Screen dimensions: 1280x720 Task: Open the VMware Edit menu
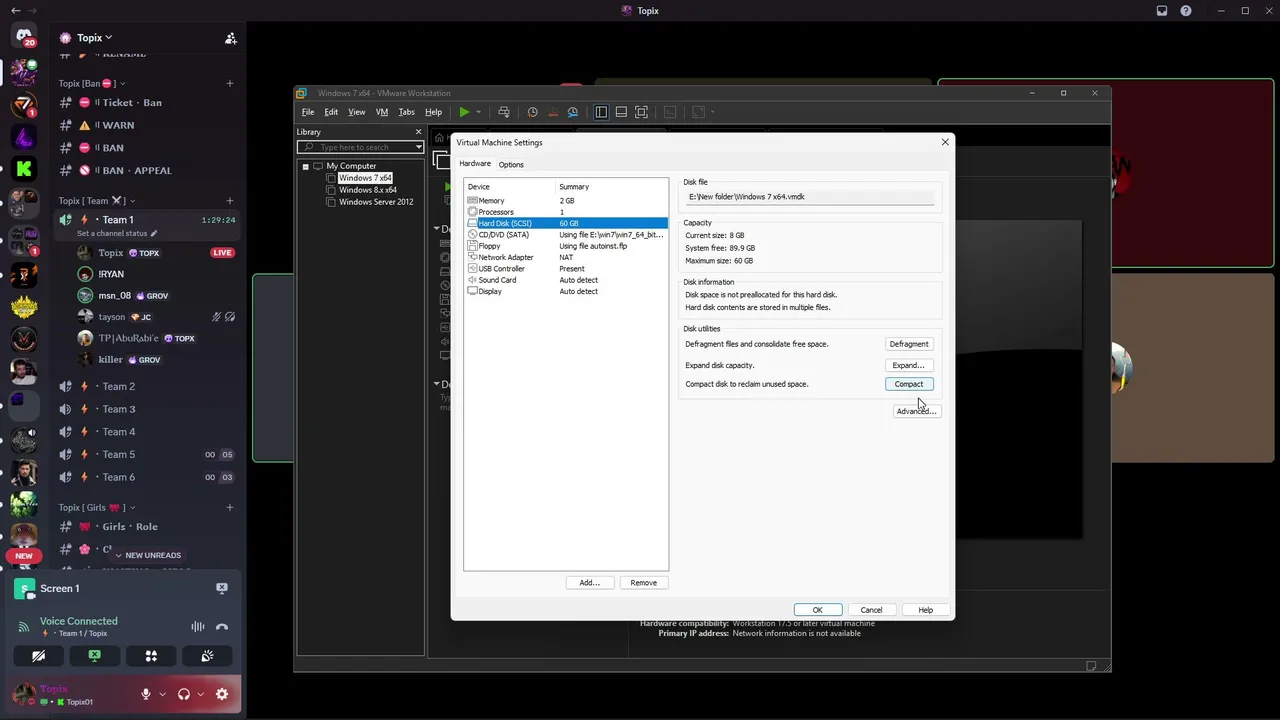[x=331, y=112]
